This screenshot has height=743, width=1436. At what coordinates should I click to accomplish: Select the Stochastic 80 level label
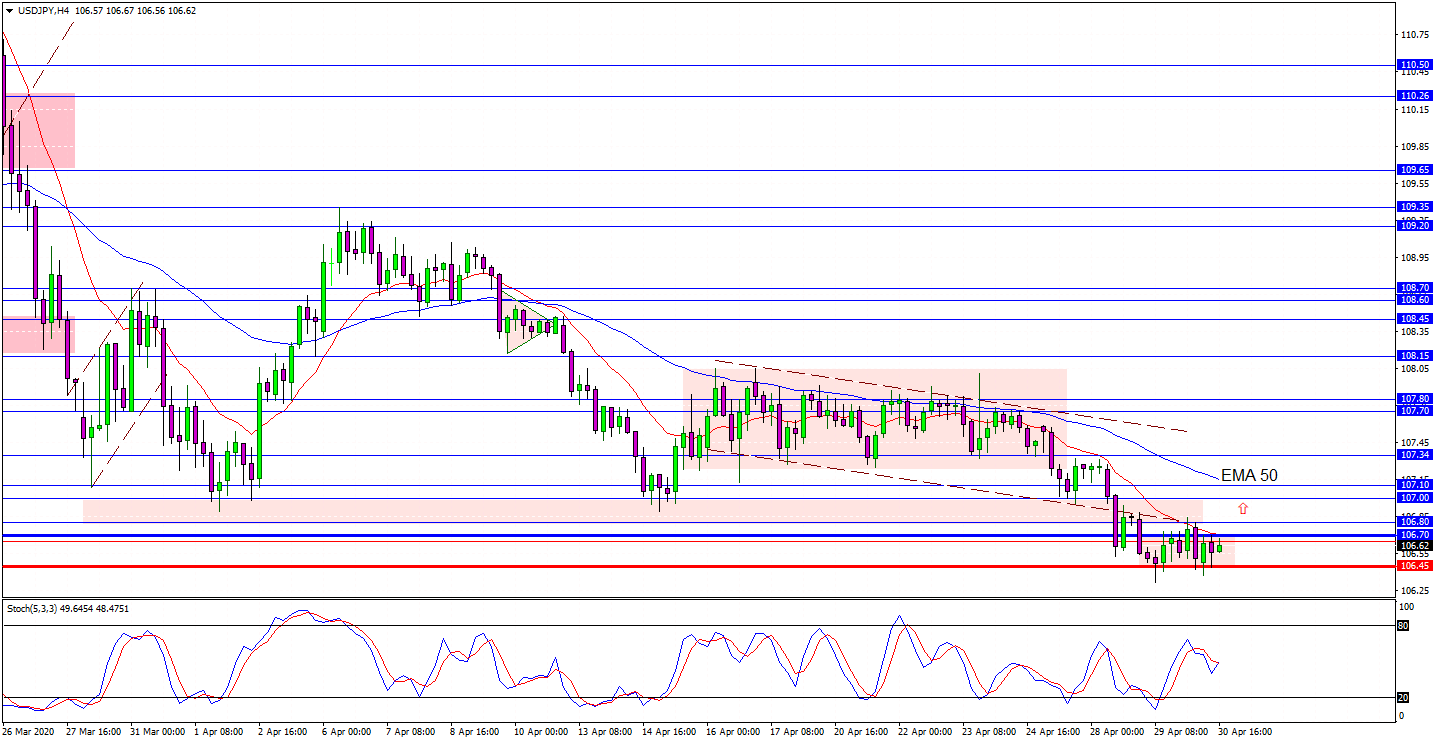(1402, 626)
